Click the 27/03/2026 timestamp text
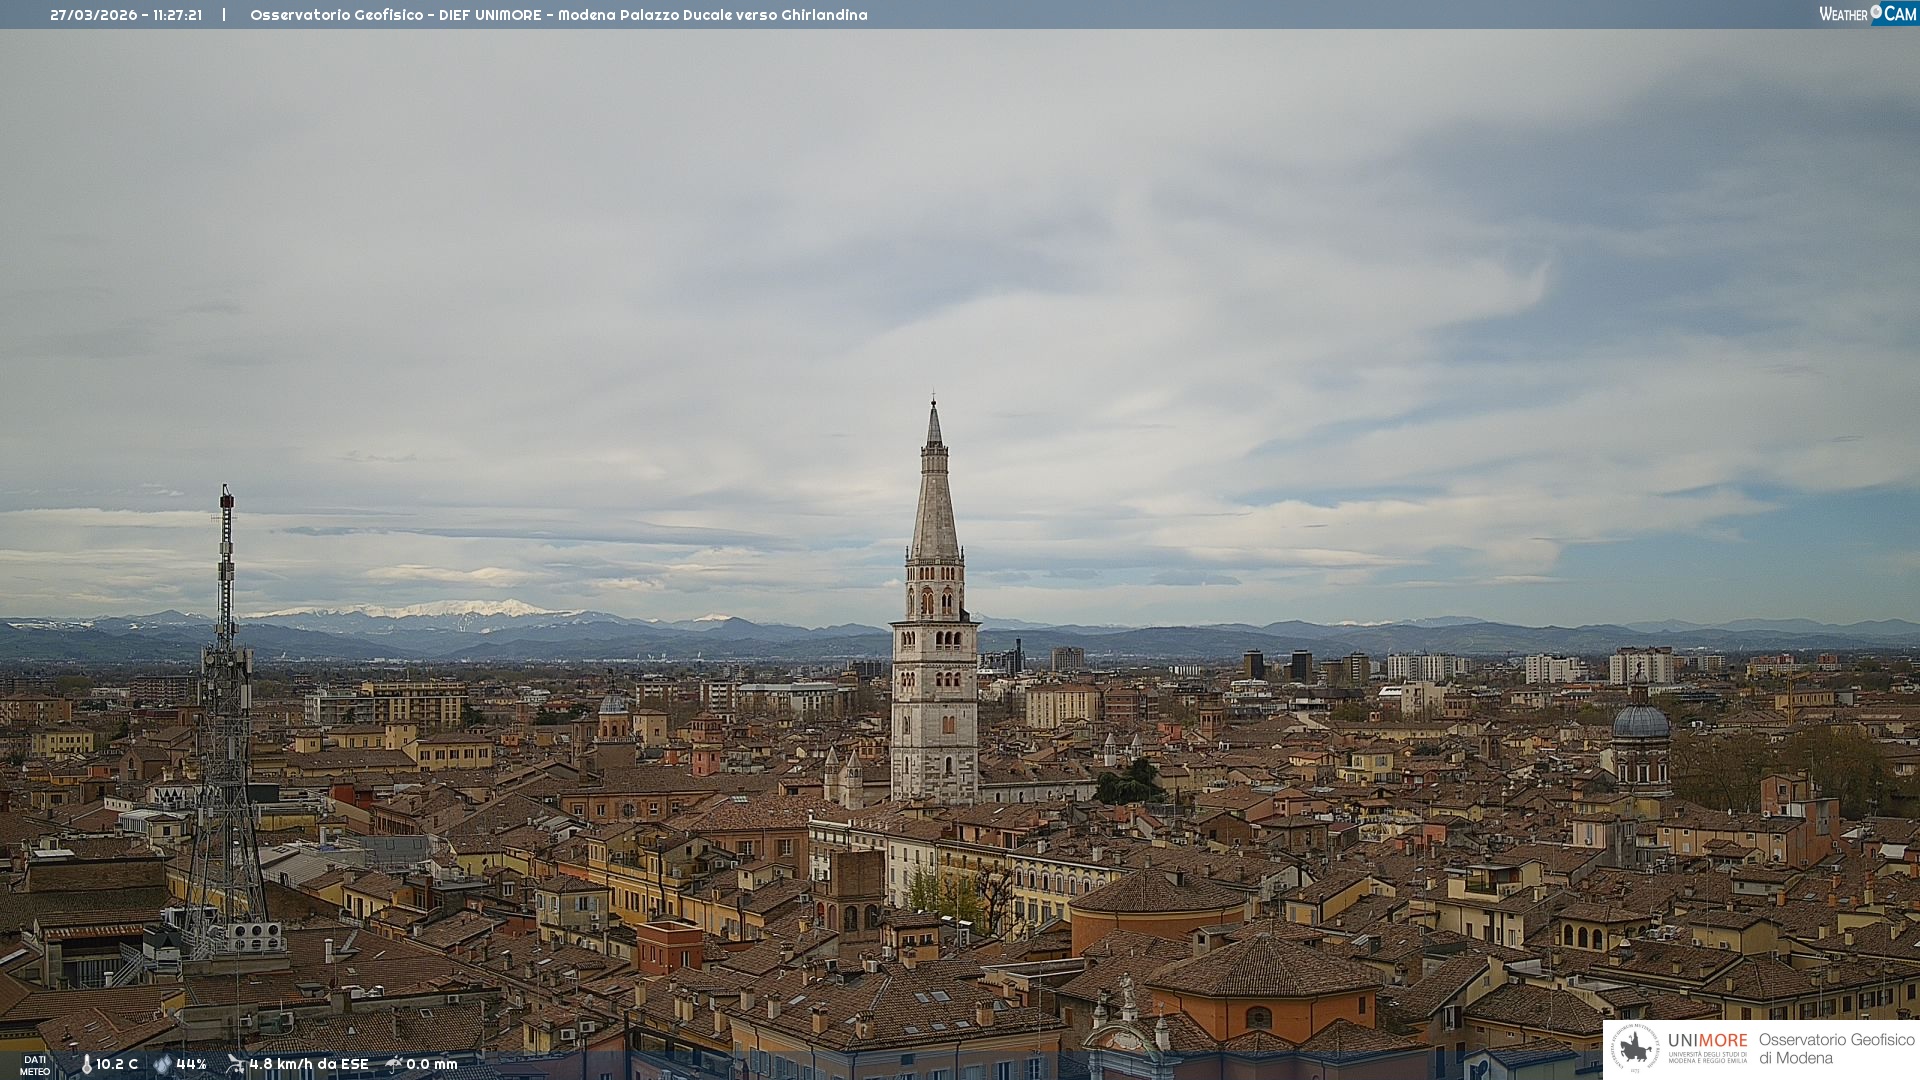This screenshot has width=1920, height=1080. point(126,15)
